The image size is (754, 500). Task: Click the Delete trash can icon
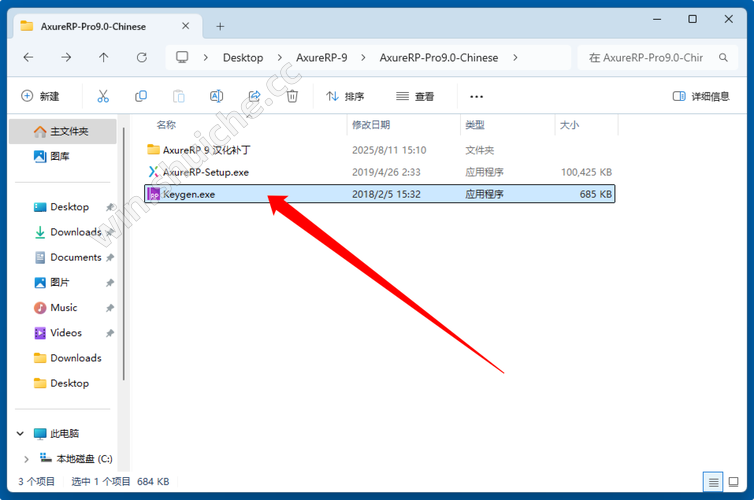292,96
